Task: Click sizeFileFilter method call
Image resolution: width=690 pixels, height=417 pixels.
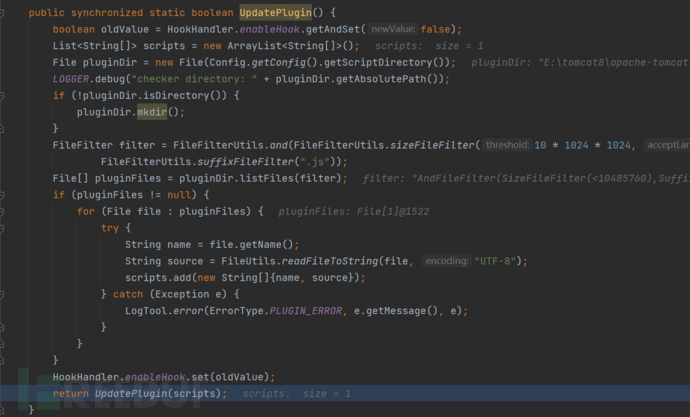Action: pos(432,145)
